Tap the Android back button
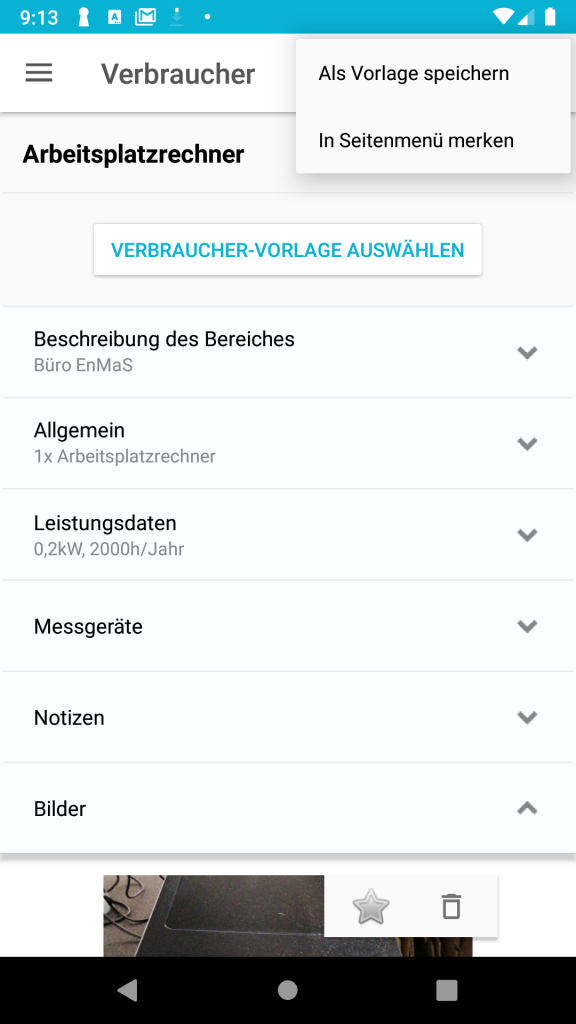 point(127,990)
